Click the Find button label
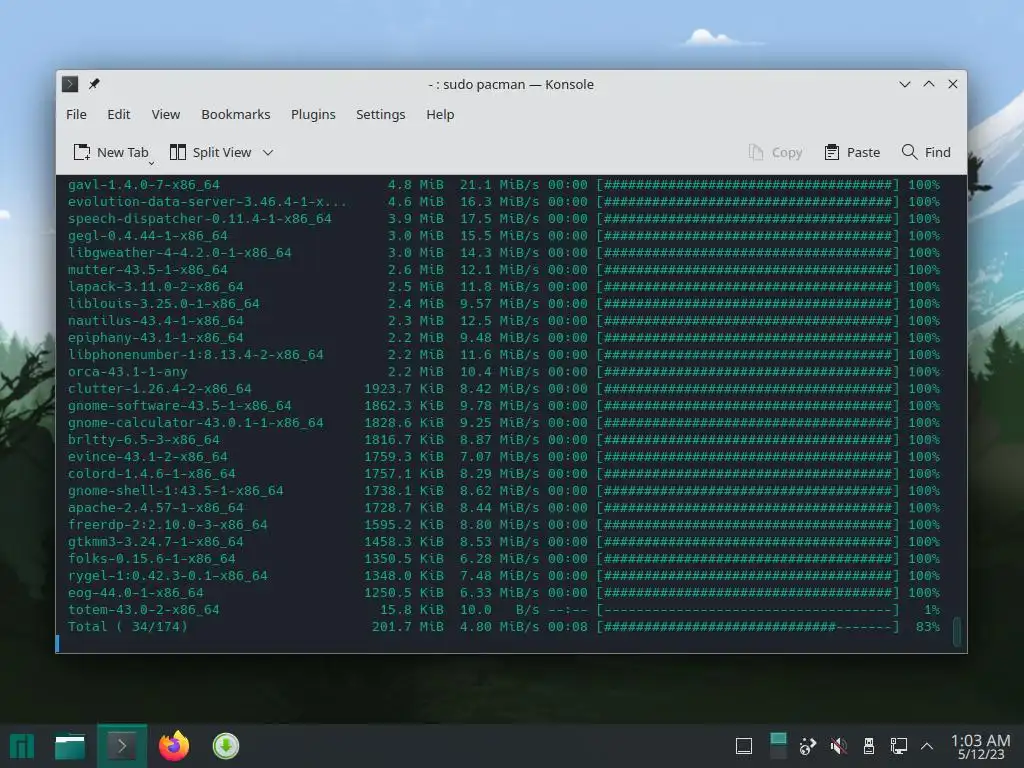The height and width of the screenshot is (768, 1024). [x=938, y=152]
